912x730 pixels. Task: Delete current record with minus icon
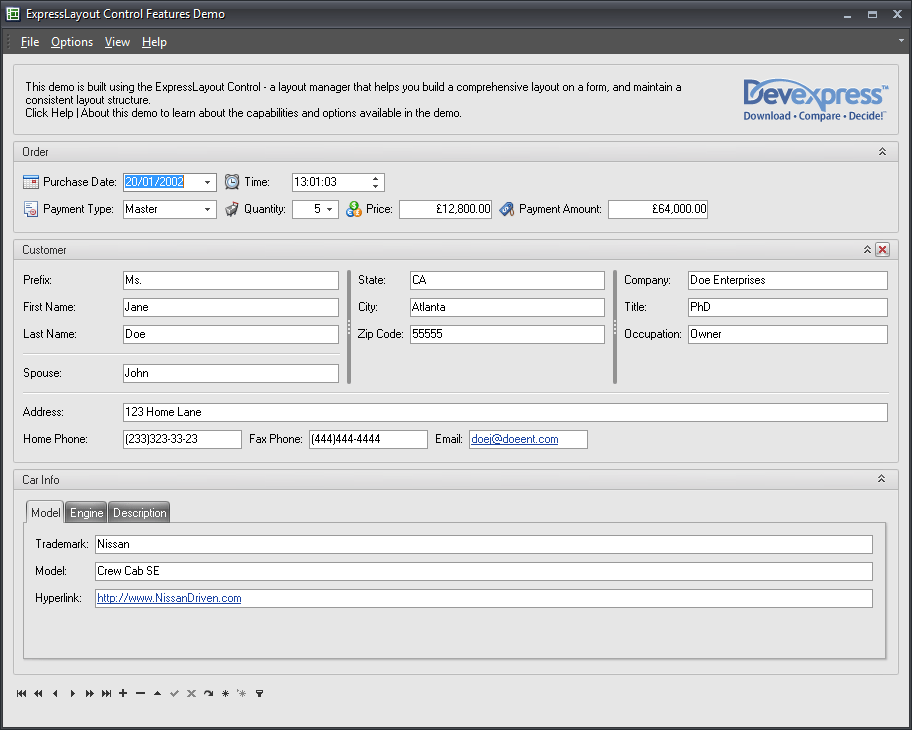(x=140, y=693)
